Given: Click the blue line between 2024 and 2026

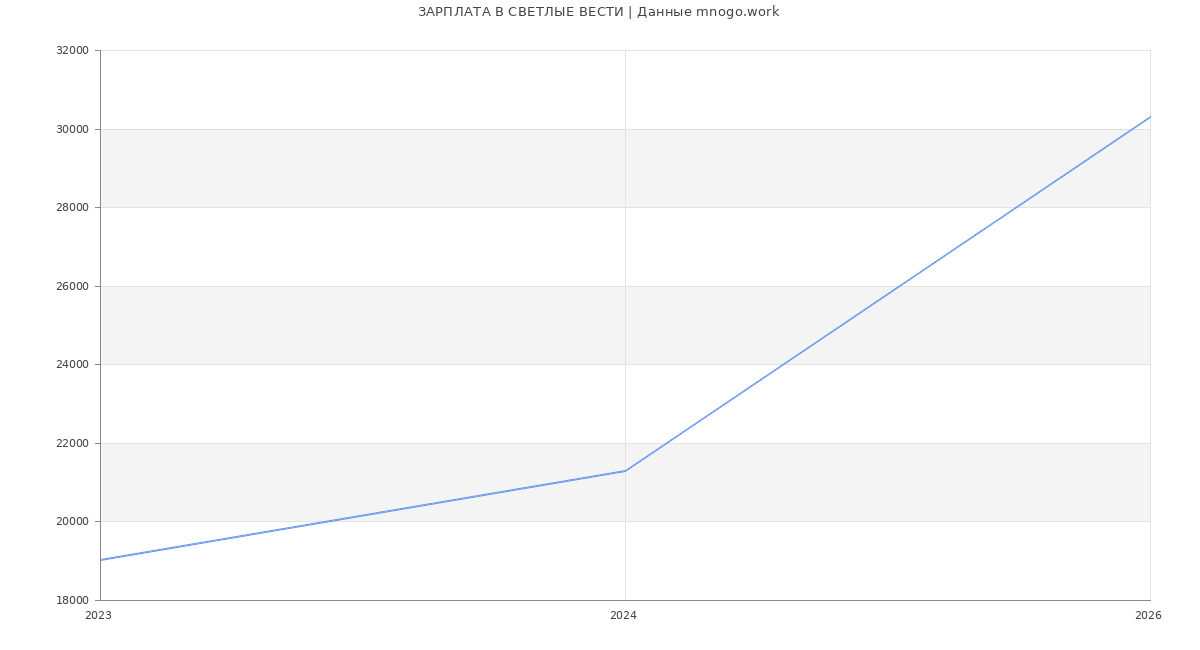Looking at the screenshot, I should [887, 294].
